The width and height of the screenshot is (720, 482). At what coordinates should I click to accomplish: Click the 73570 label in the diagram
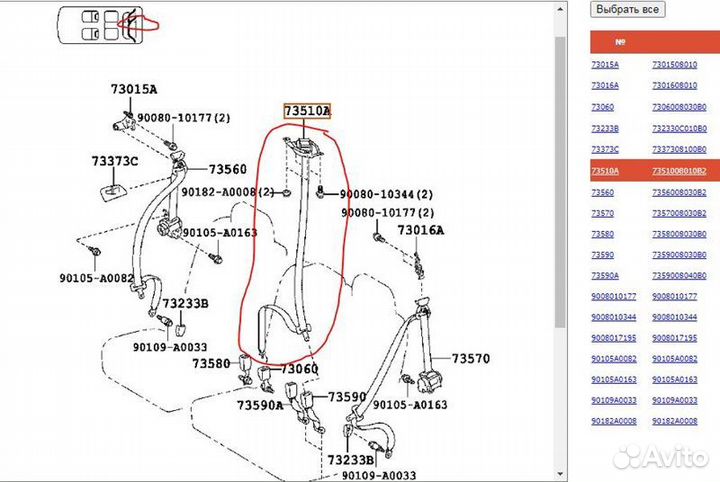[470, 359]
